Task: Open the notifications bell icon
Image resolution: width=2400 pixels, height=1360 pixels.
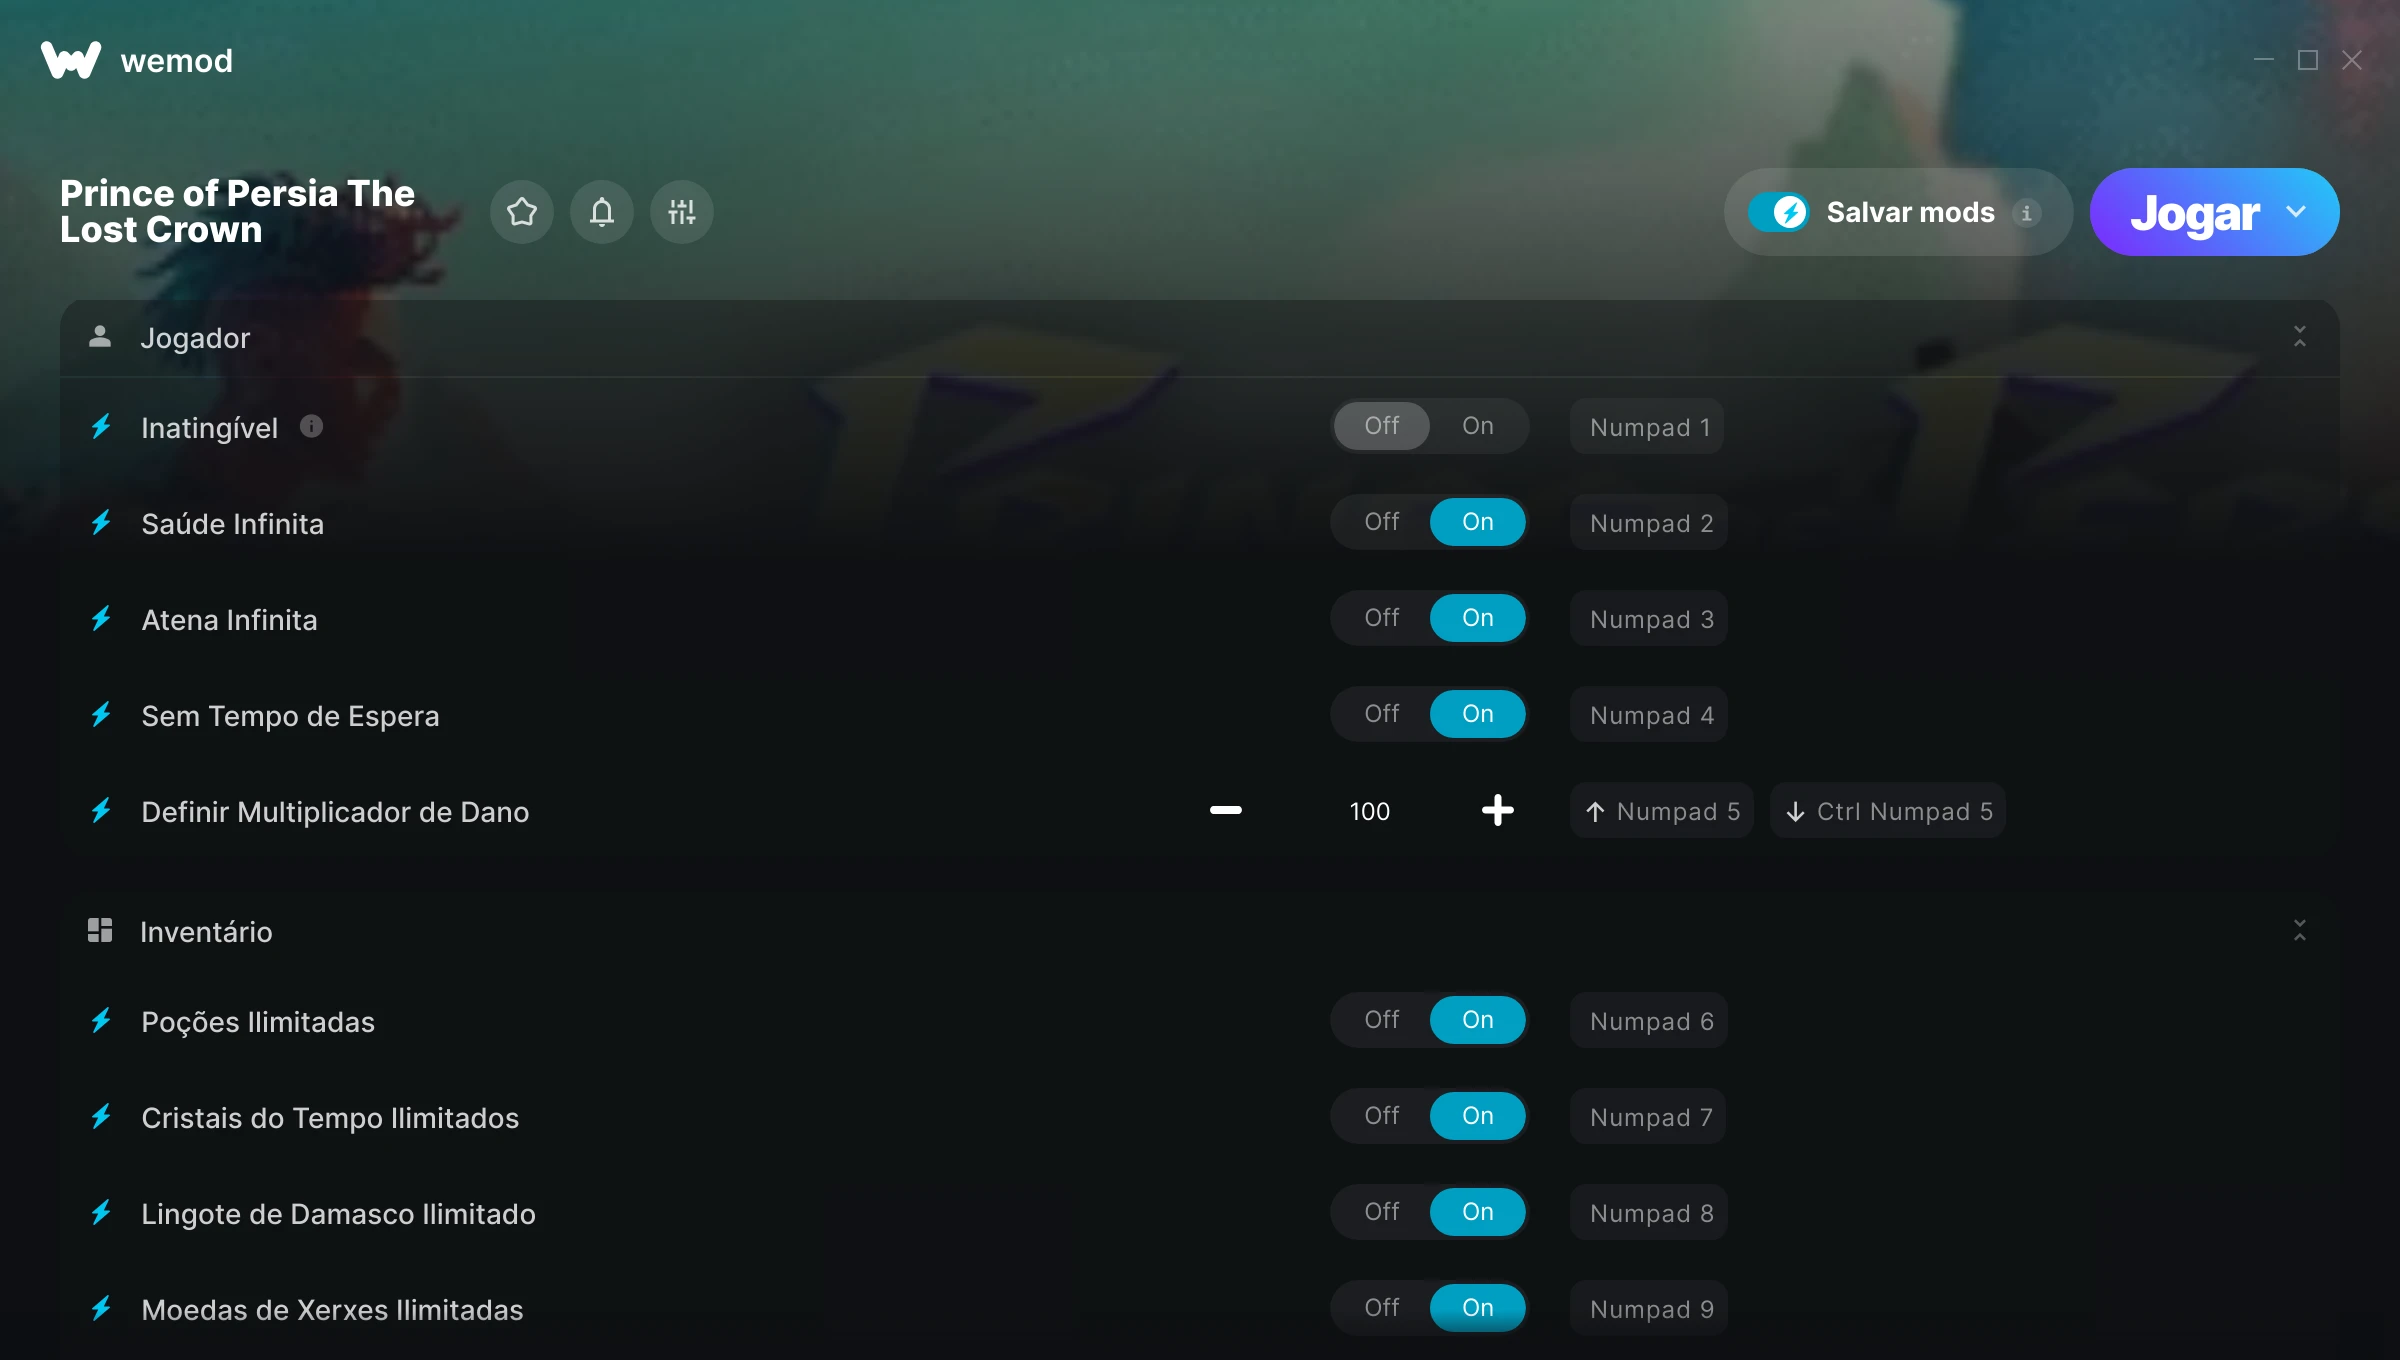Action: click(601, 212)
